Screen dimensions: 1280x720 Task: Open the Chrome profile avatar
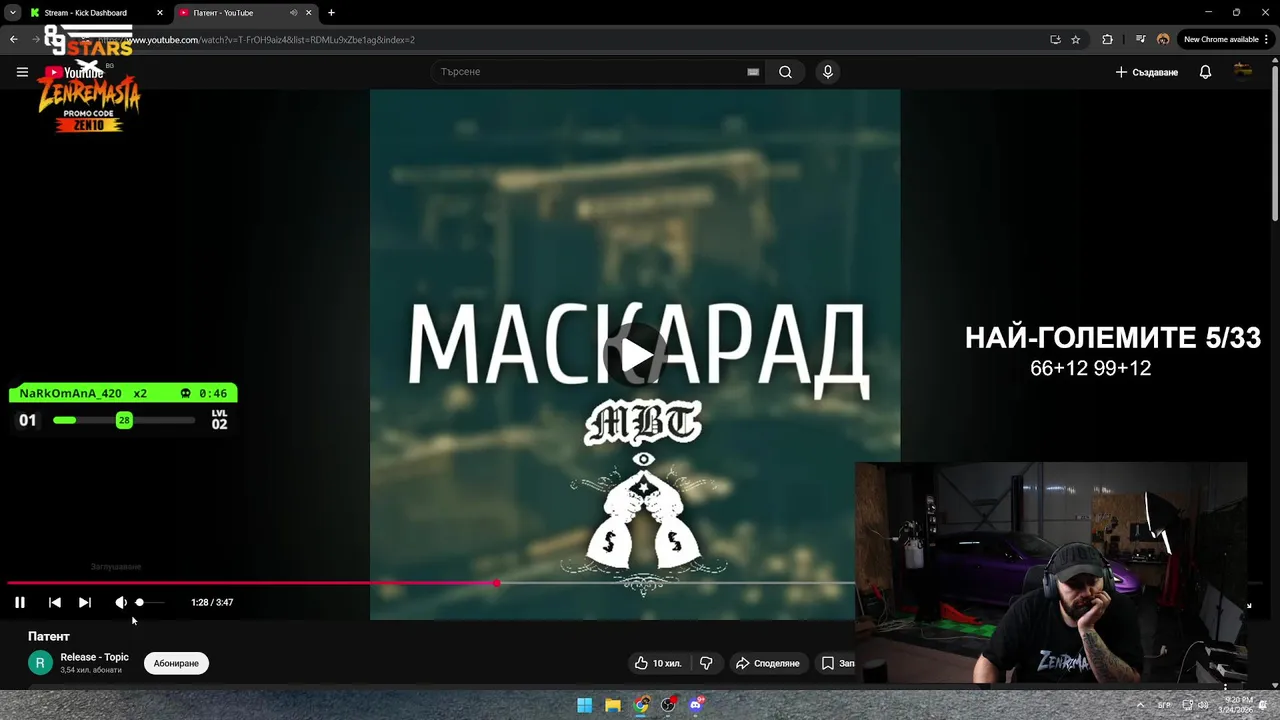point(1163,40)
